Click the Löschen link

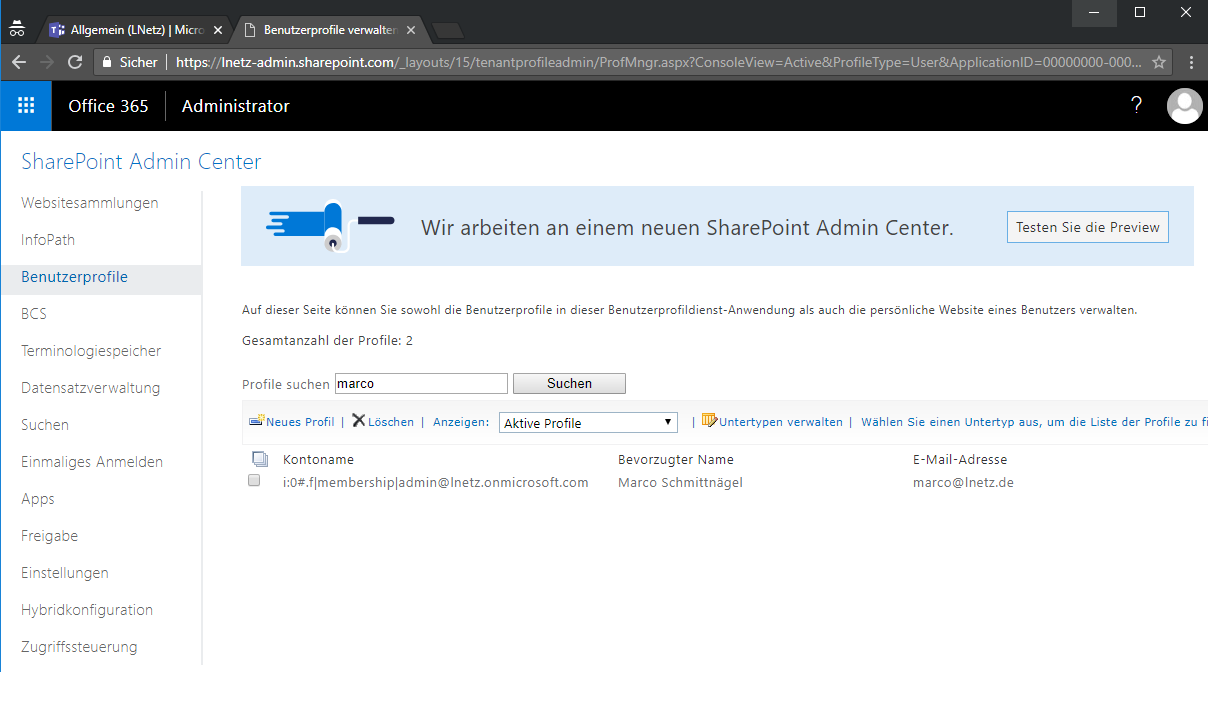[391, 422]
